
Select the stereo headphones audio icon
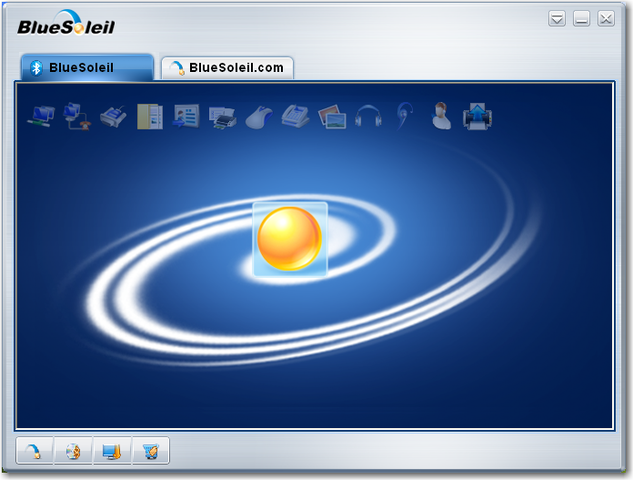point(368,116)
